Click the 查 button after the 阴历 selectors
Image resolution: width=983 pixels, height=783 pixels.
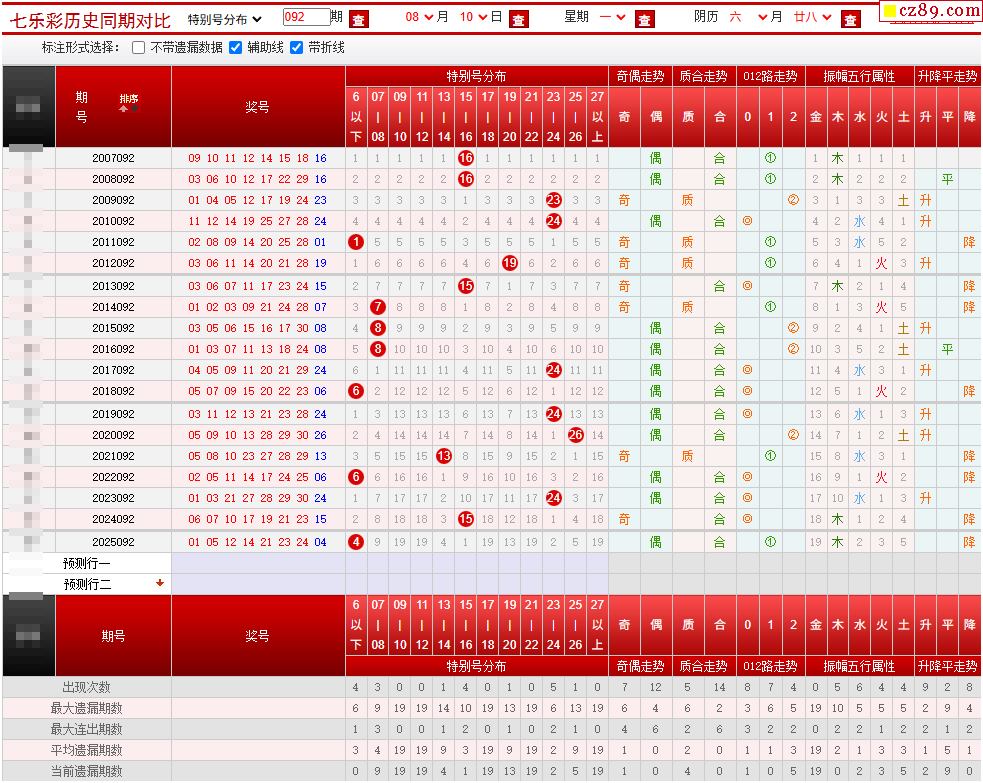[x=851, y=19]
